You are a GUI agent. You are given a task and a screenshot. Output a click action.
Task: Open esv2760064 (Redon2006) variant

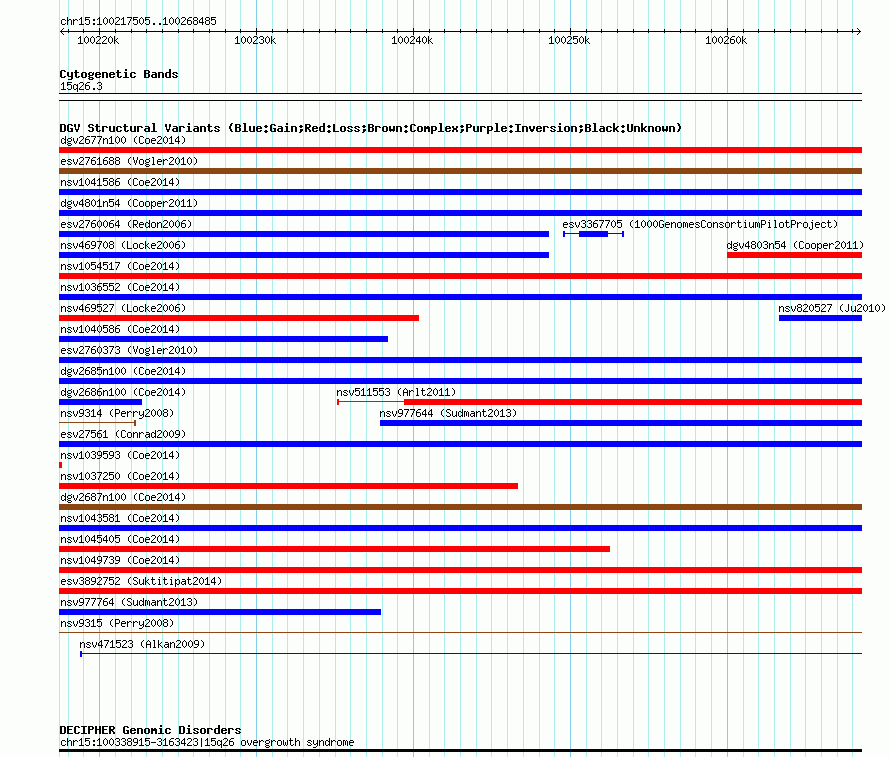coord(126,224)
